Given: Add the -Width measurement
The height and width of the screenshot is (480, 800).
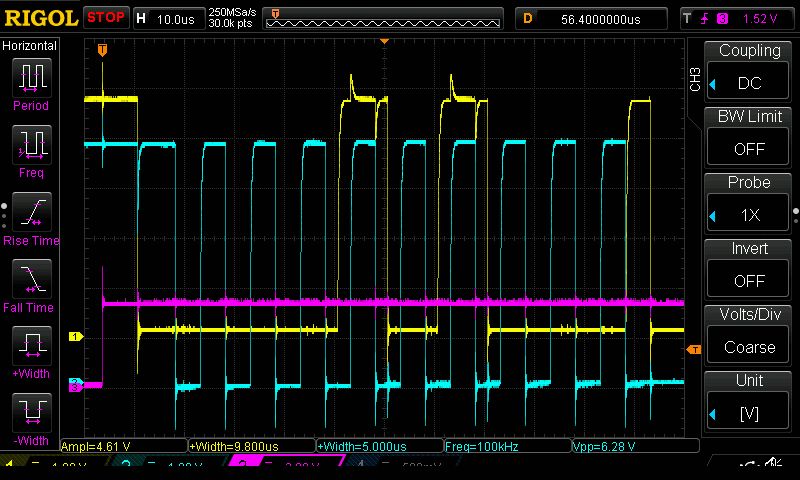Looking at the screenshot, I should (31, 418).
